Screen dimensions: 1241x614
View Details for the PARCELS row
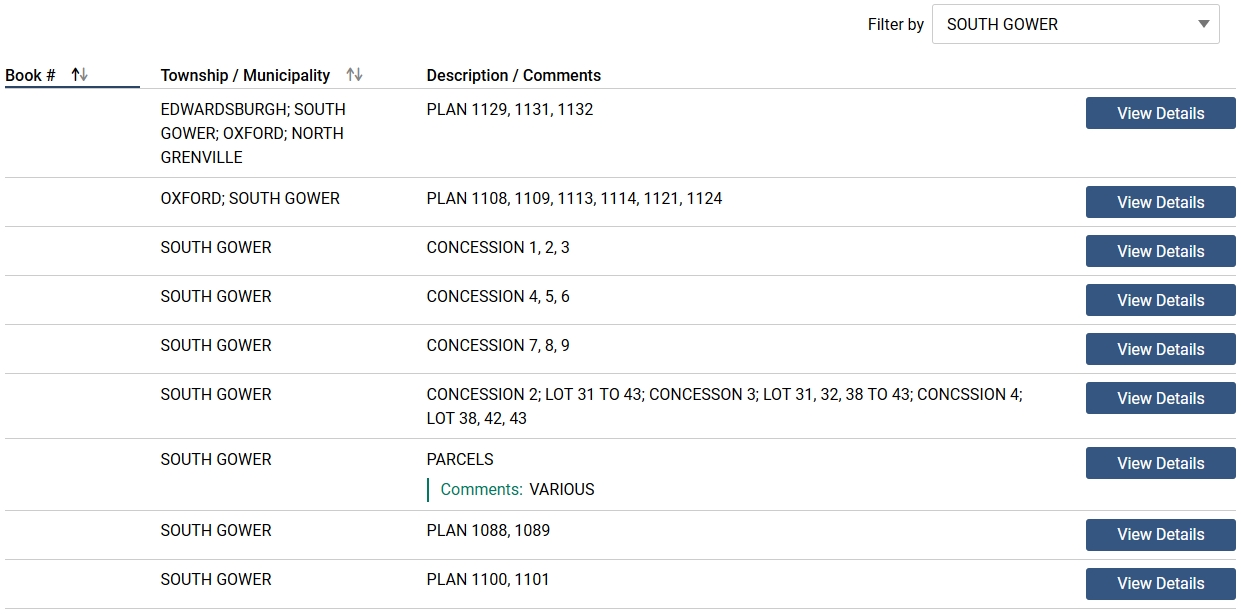(x=1160, y=463)
